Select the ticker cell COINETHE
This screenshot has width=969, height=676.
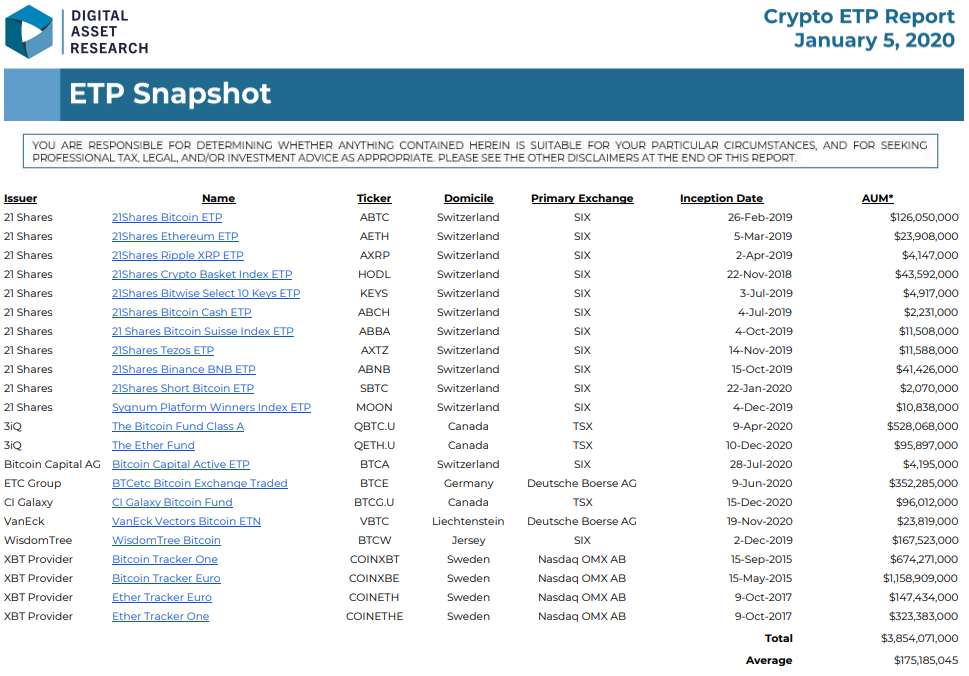(374, 617)
